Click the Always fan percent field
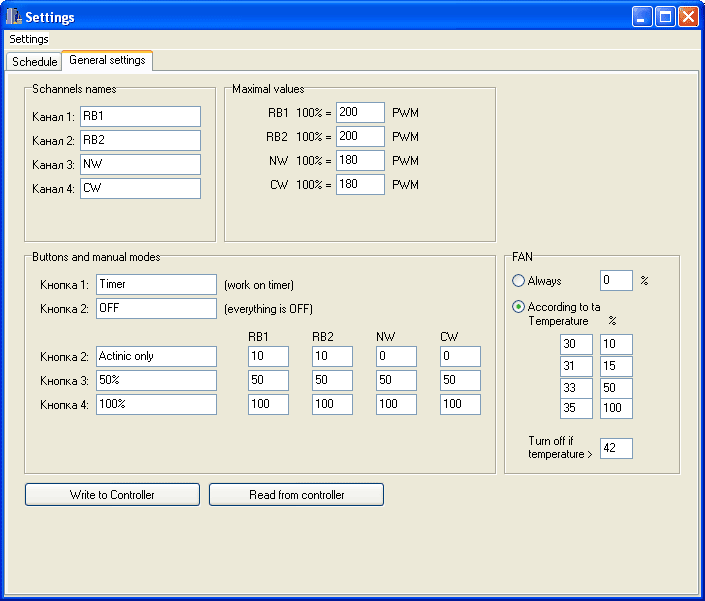This screenshot has height=601, width=705. tap(616, 281)
